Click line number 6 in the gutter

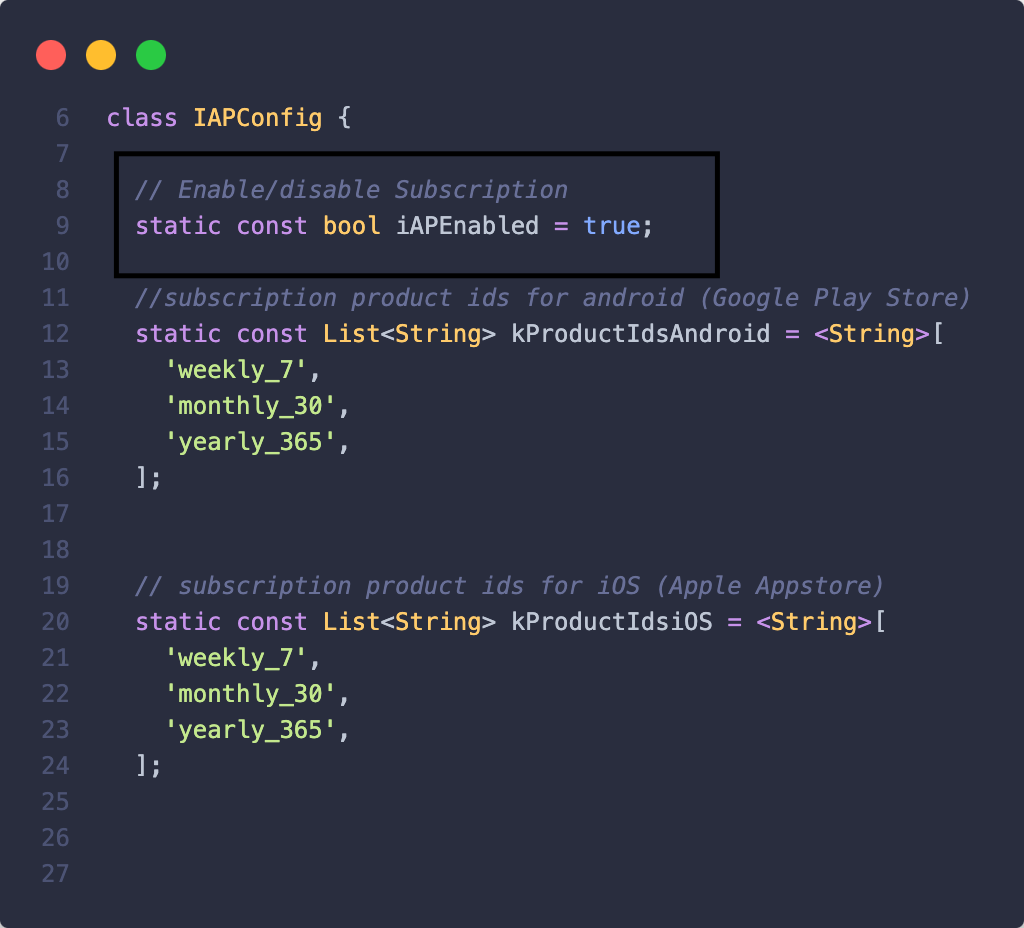(62, 118)
